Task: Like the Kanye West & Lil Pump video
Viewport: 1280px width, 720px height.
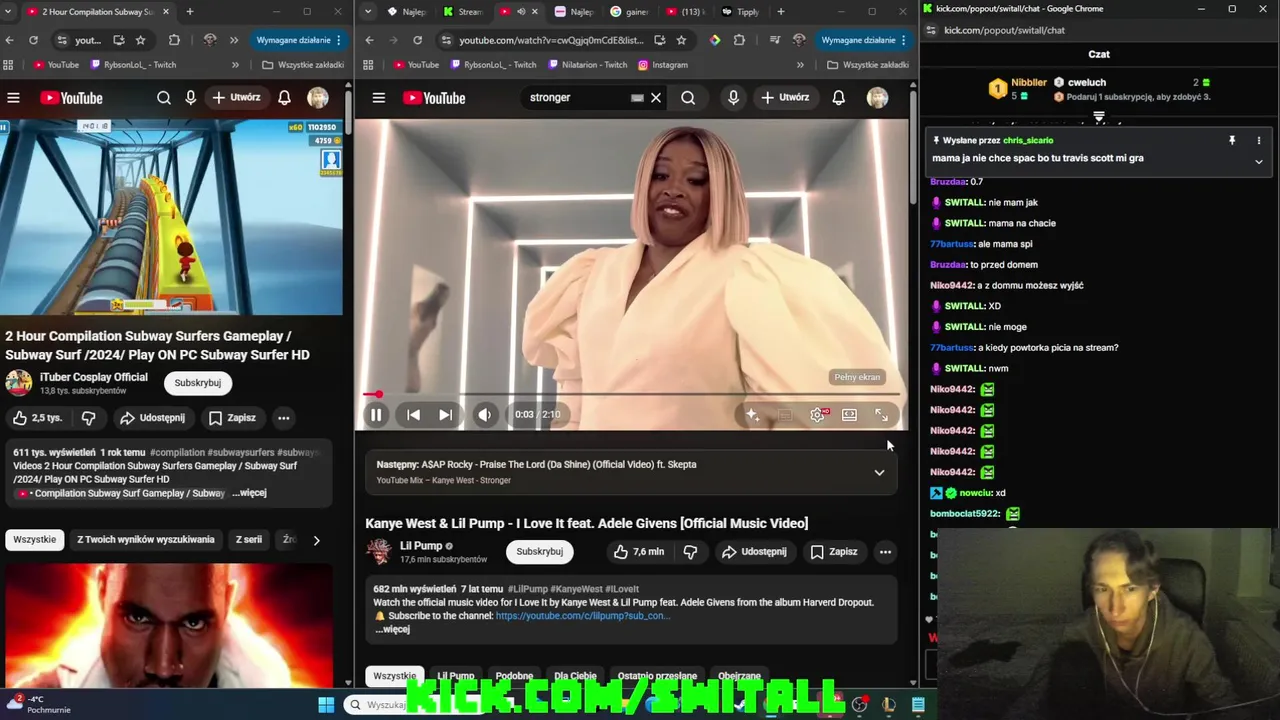Action: pyautogui.click(x=638, y=552)
